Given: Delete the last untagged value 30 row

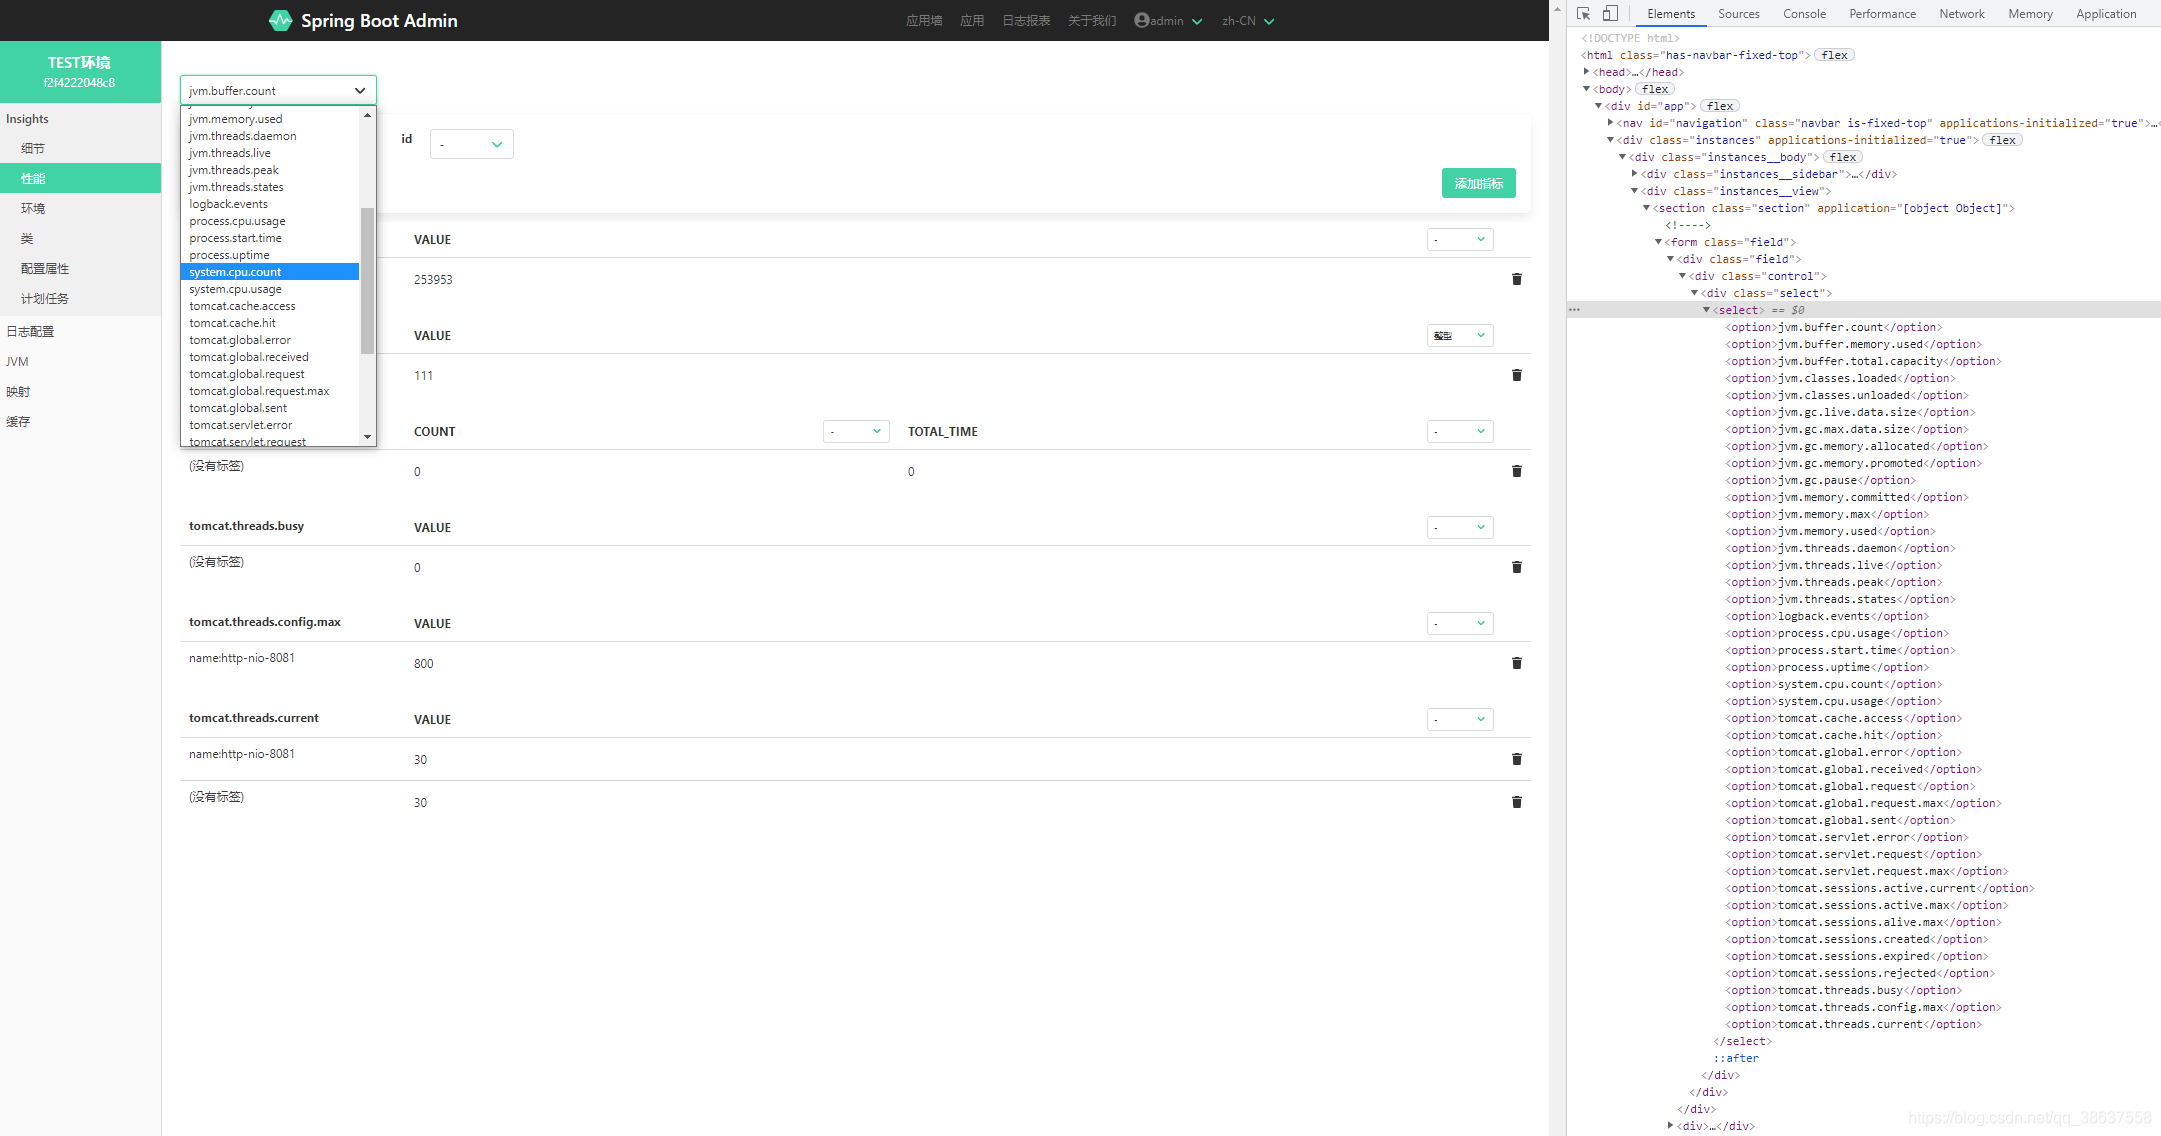Looking at the screenshot, I should 1517,802.
